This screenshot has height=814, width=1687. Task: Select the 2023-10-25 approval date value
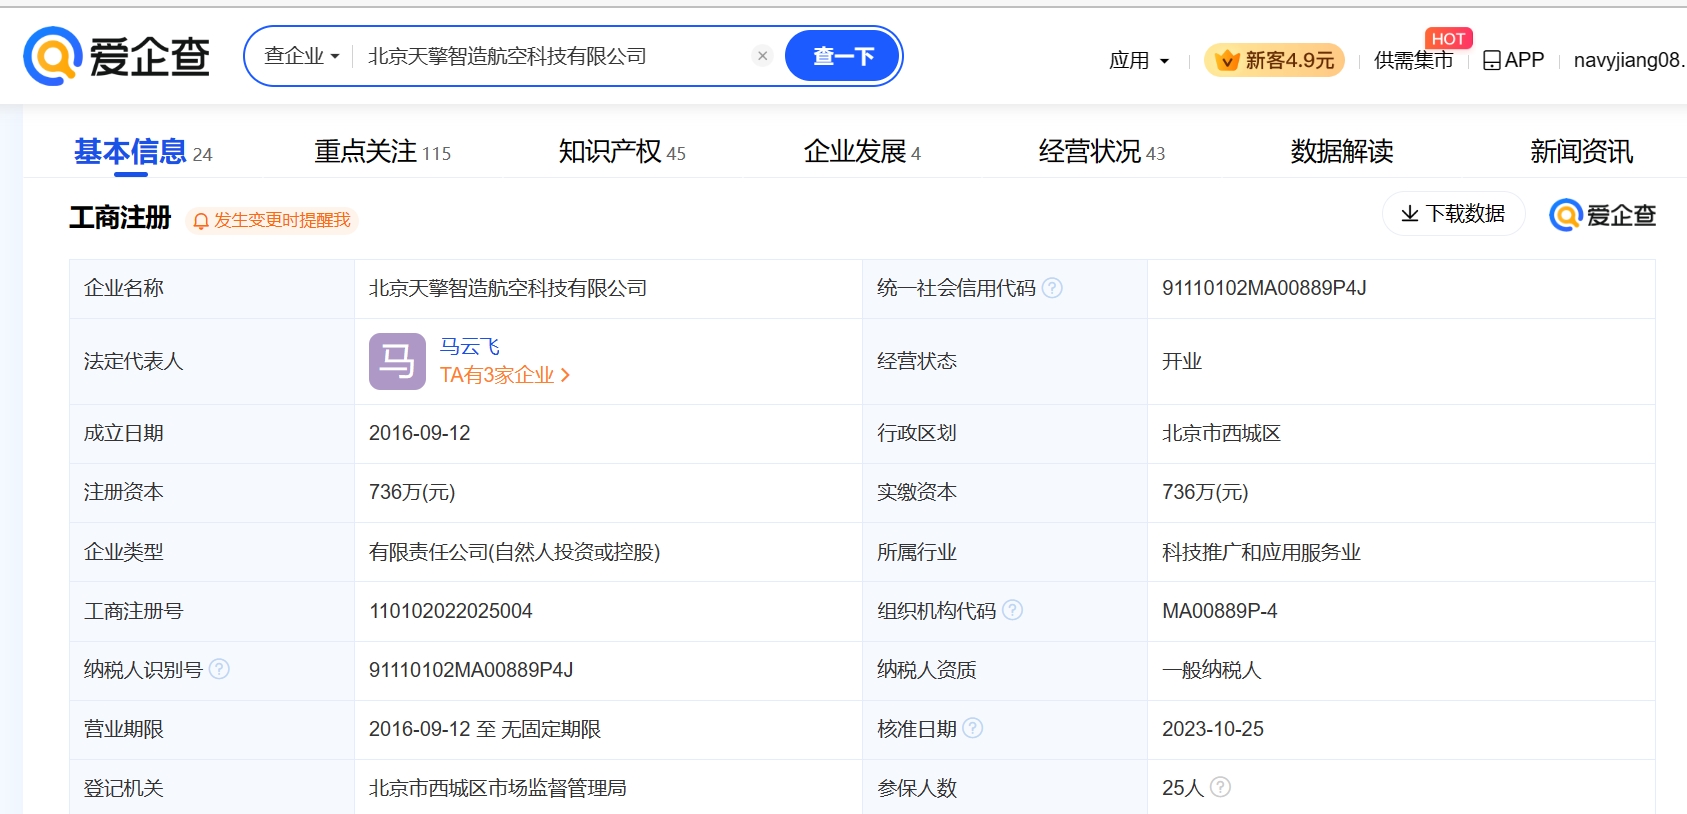[1213, 729]
